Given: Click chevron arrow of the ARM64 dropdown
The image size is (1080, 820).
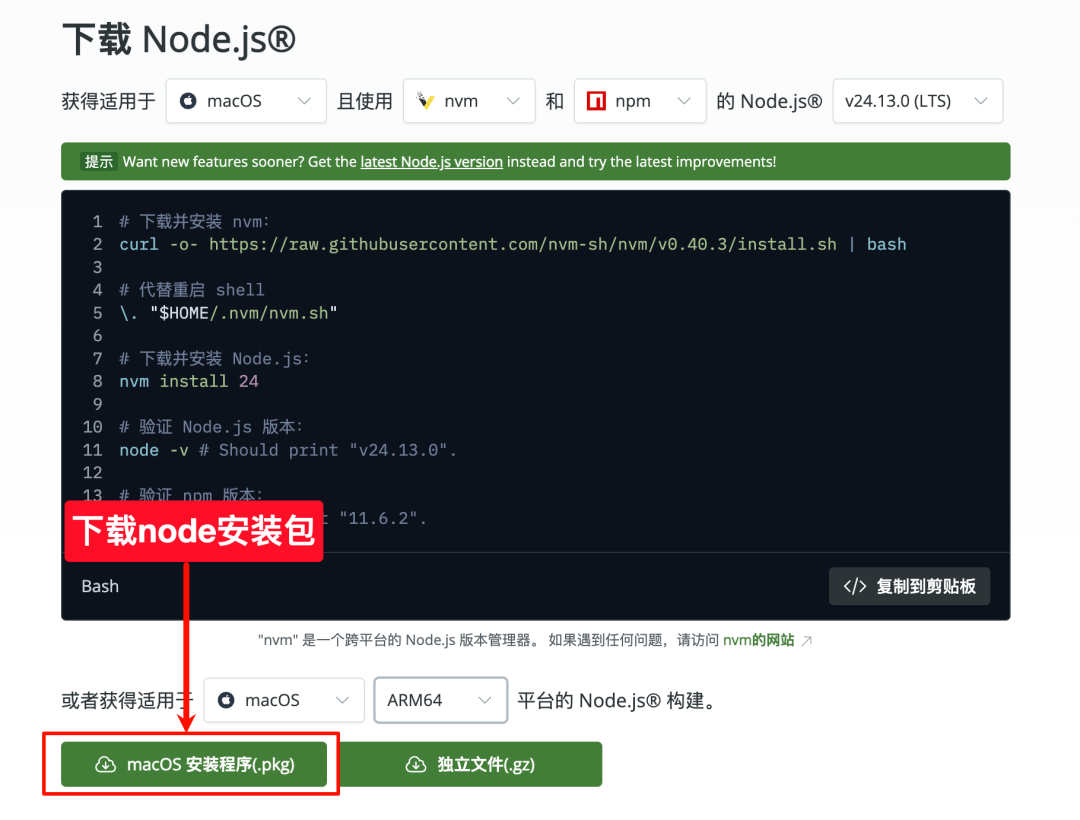Looking at the screenshot, I should 485,700.
